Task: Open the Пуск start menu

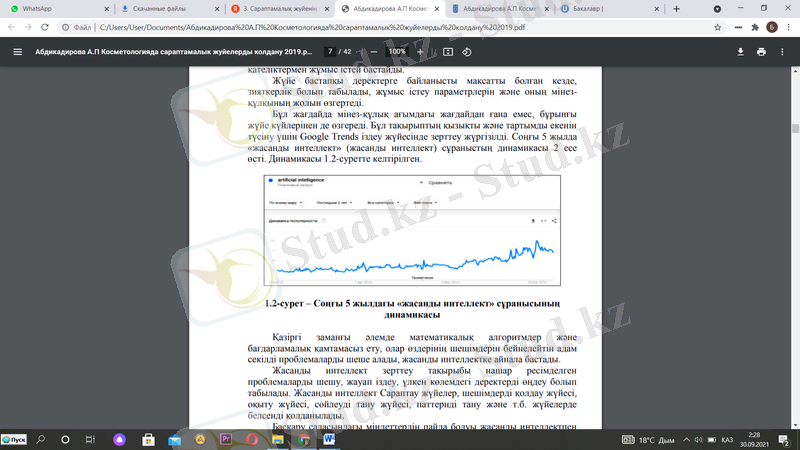Action: pyautogui.click(x=14, y=439)
